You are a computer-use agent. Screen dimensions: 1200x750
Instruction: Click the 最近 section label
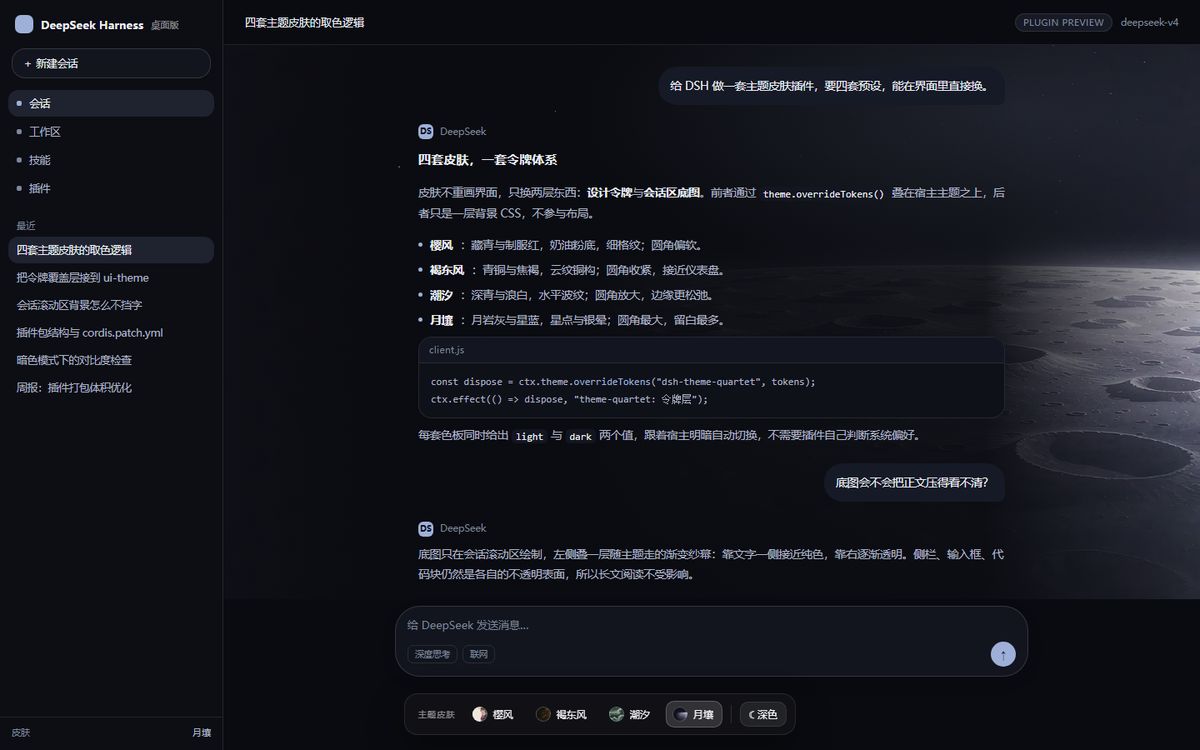[x=26, y=226]
